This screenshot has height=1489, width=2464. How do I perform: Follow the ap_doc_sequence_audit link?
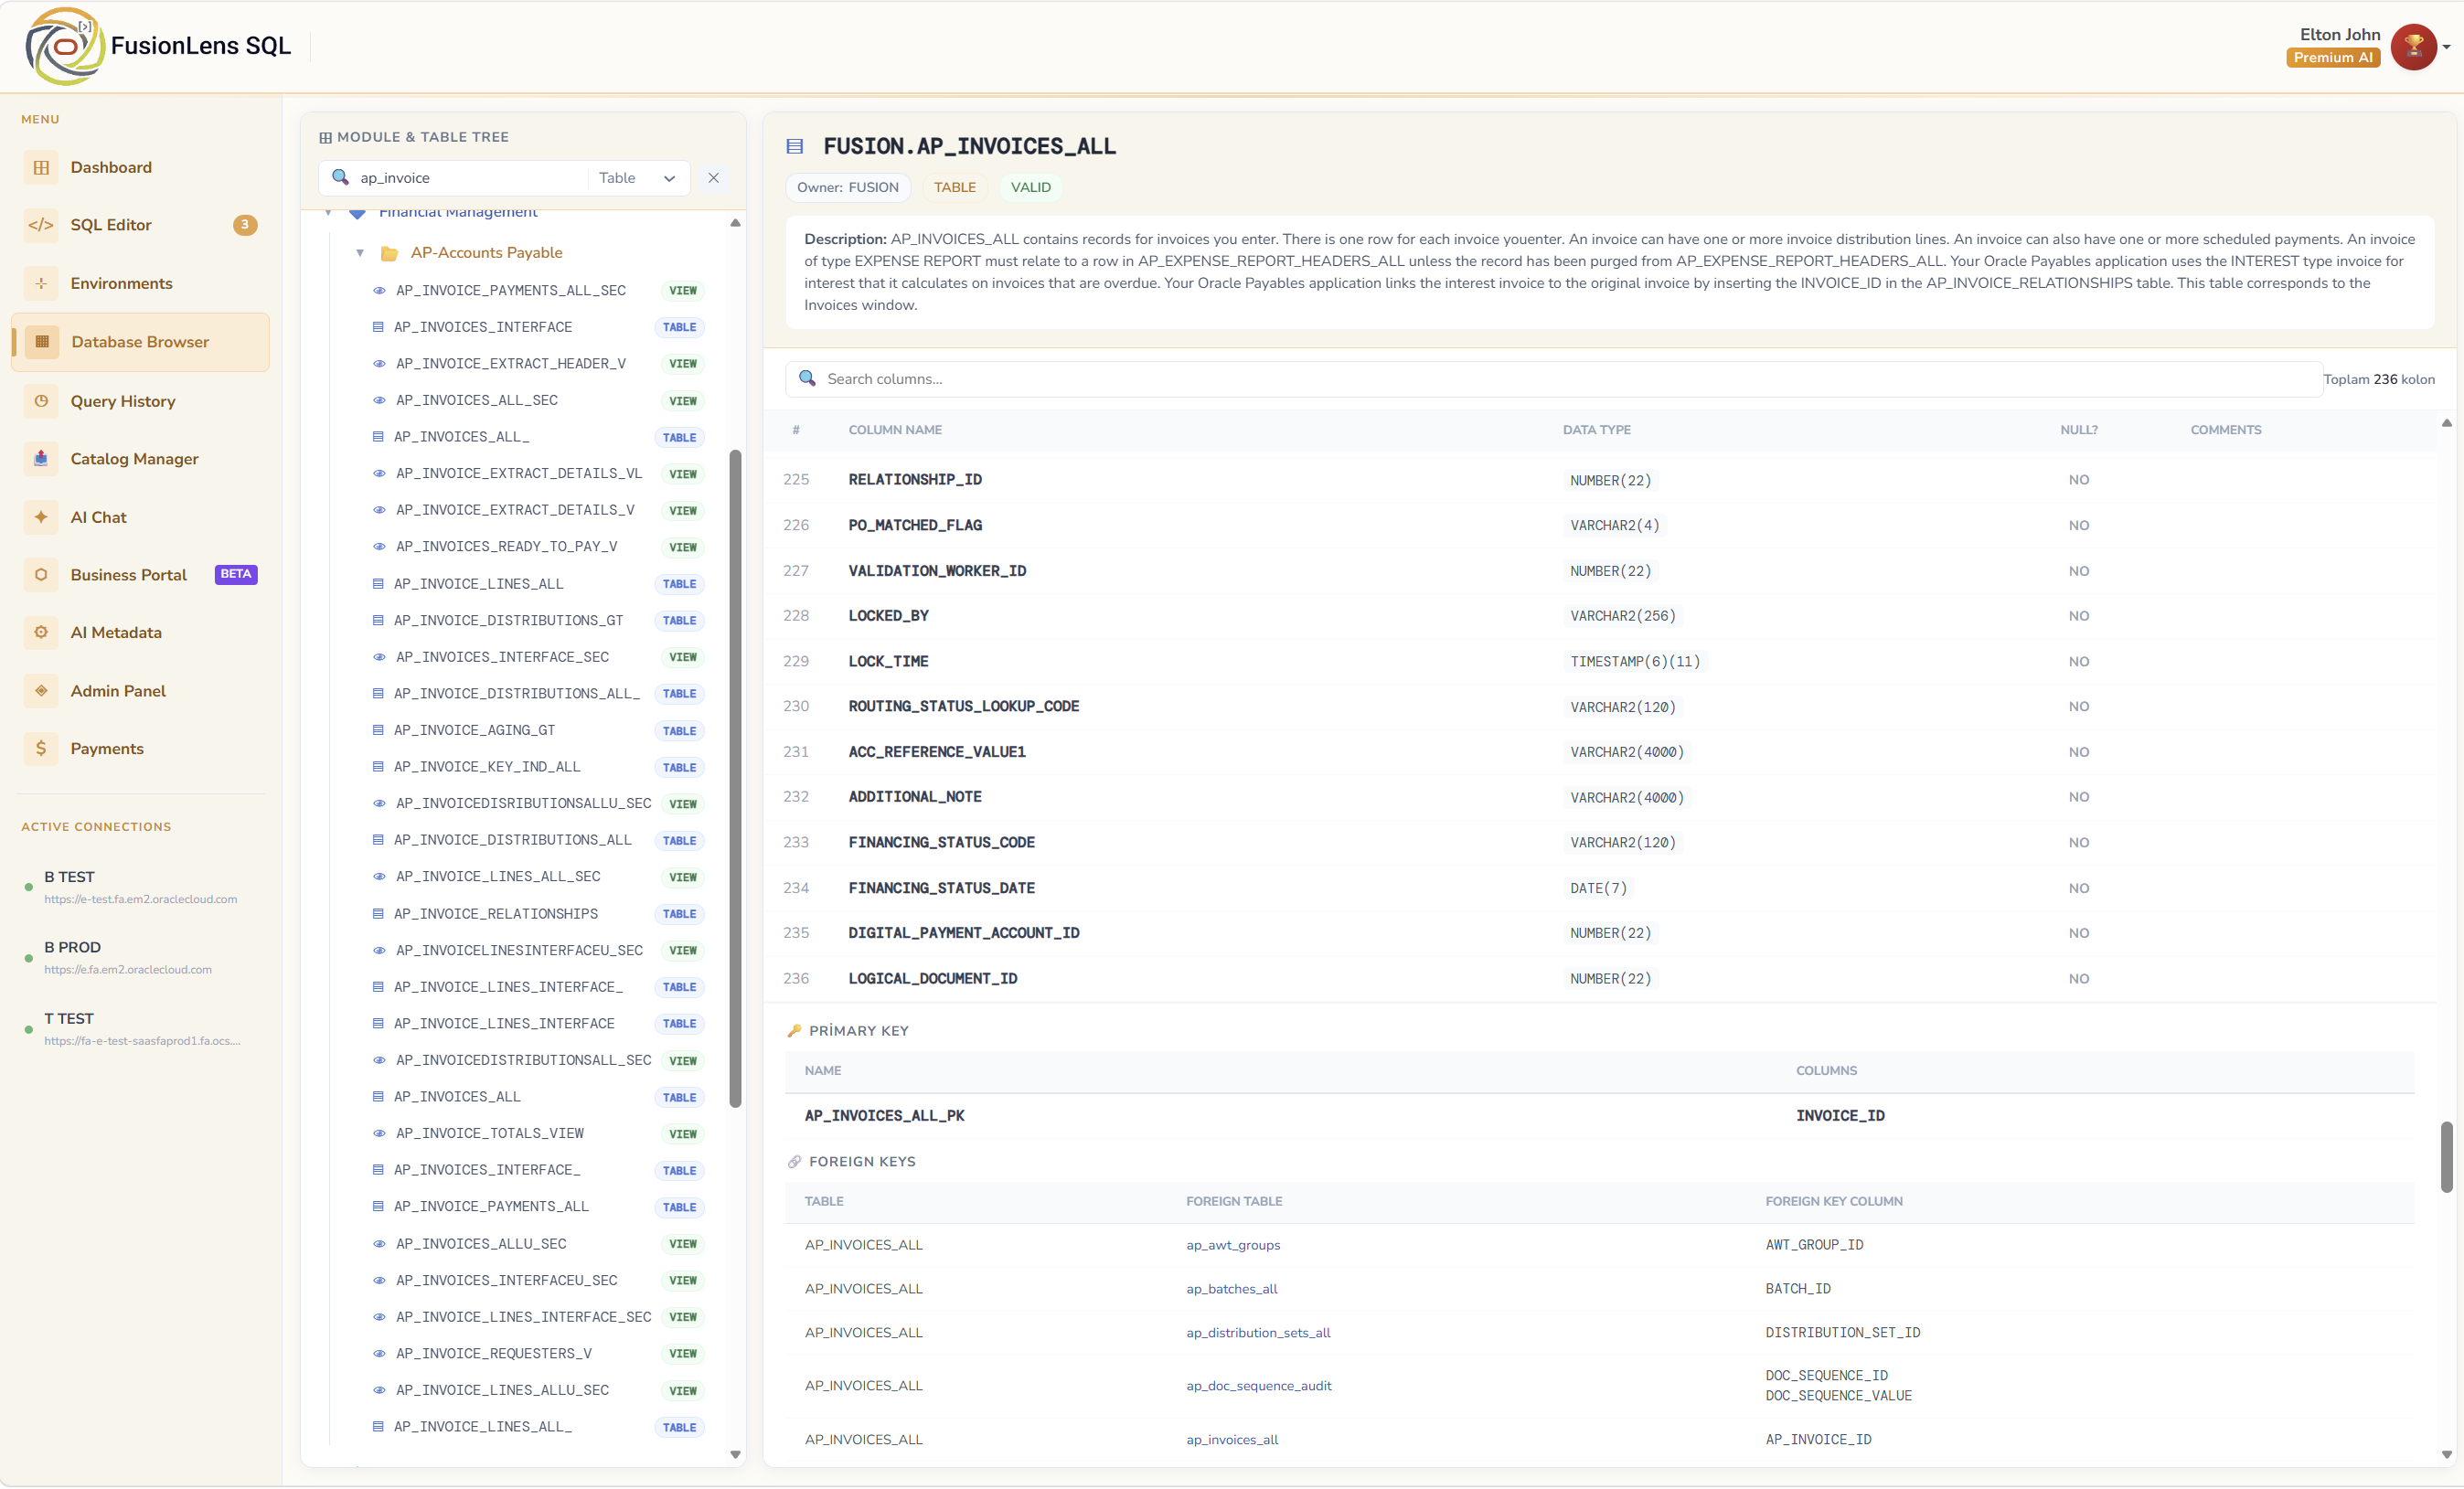coord(1258,1387)
